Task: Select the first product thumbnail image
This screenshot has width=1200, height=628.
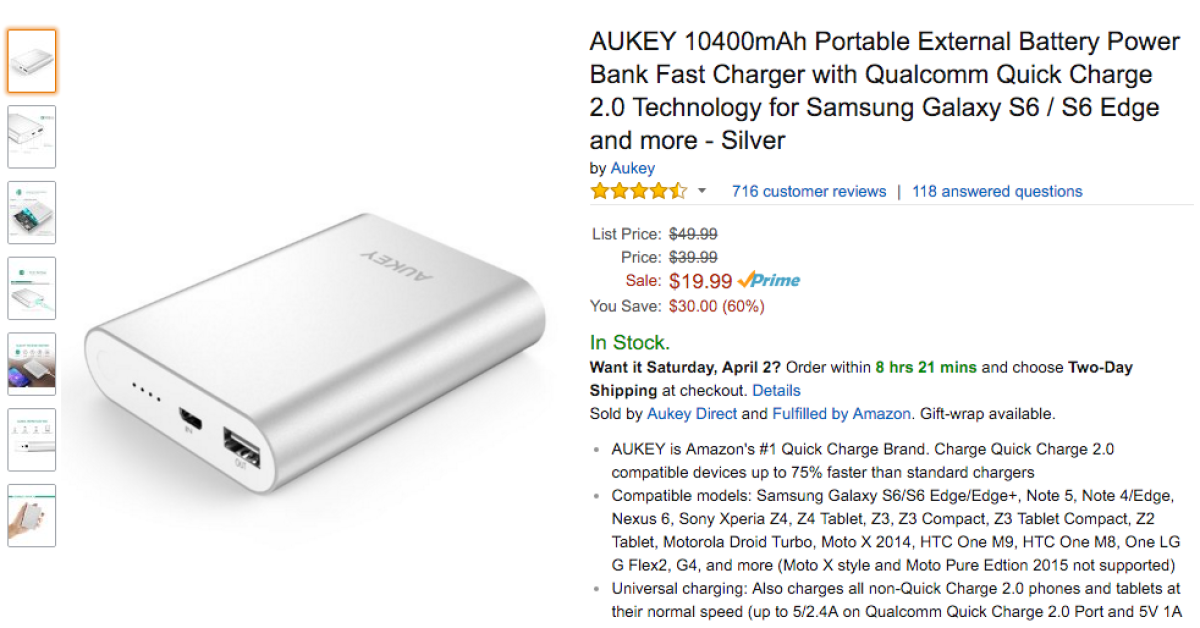Action: pos(32,61)
